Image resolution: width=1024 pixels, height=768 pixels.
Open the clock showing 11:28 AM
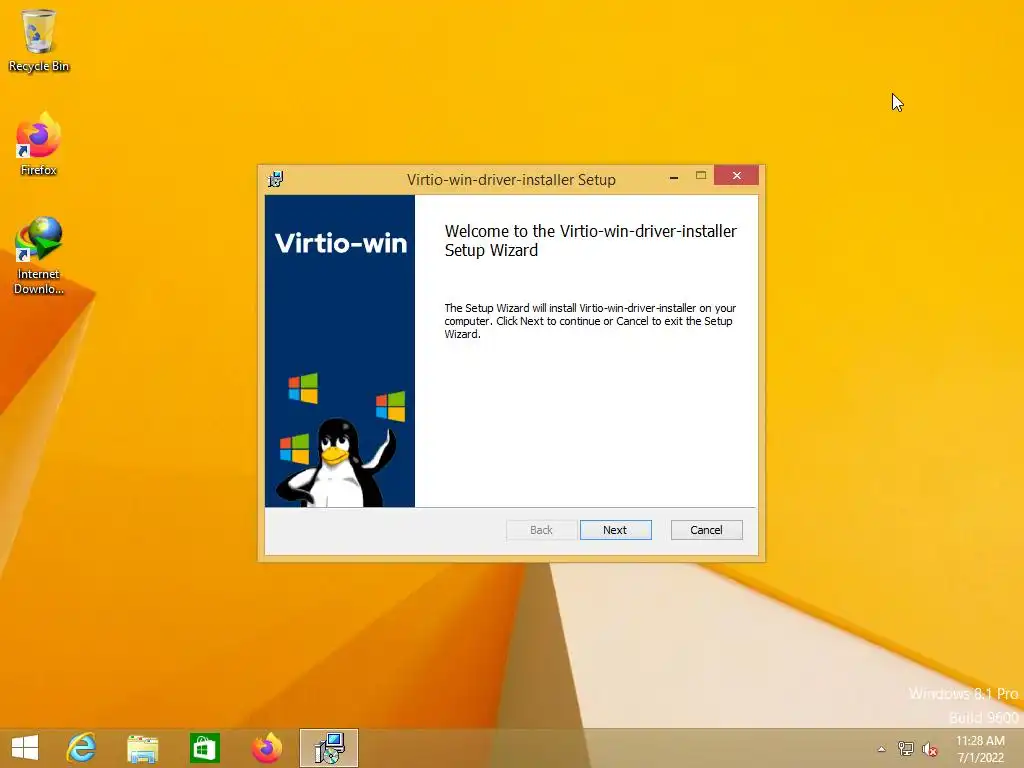click(x=980, y=749)
